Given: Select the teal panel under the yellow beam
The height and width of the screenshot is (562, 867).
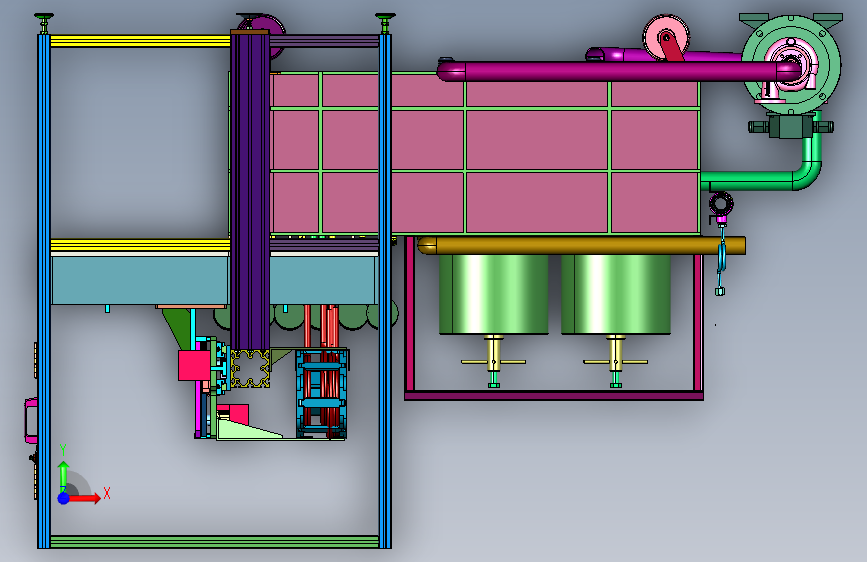Looking at the screenshot, I should click(x=140, y=280).
